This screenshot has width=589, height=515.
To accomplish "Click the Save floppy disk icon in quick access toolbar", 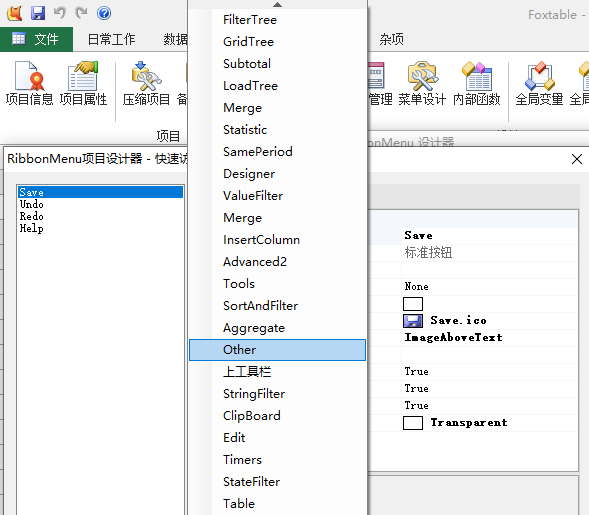I will (38, 14).
